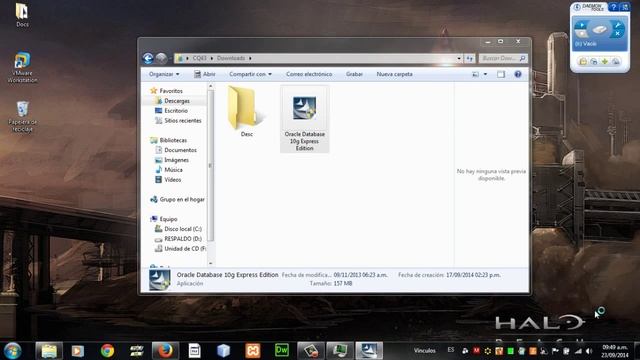The width and height of the screenshot is (640, 360).
Task: Click Daemon Tools green plus add icon
Action: (604, 62)
